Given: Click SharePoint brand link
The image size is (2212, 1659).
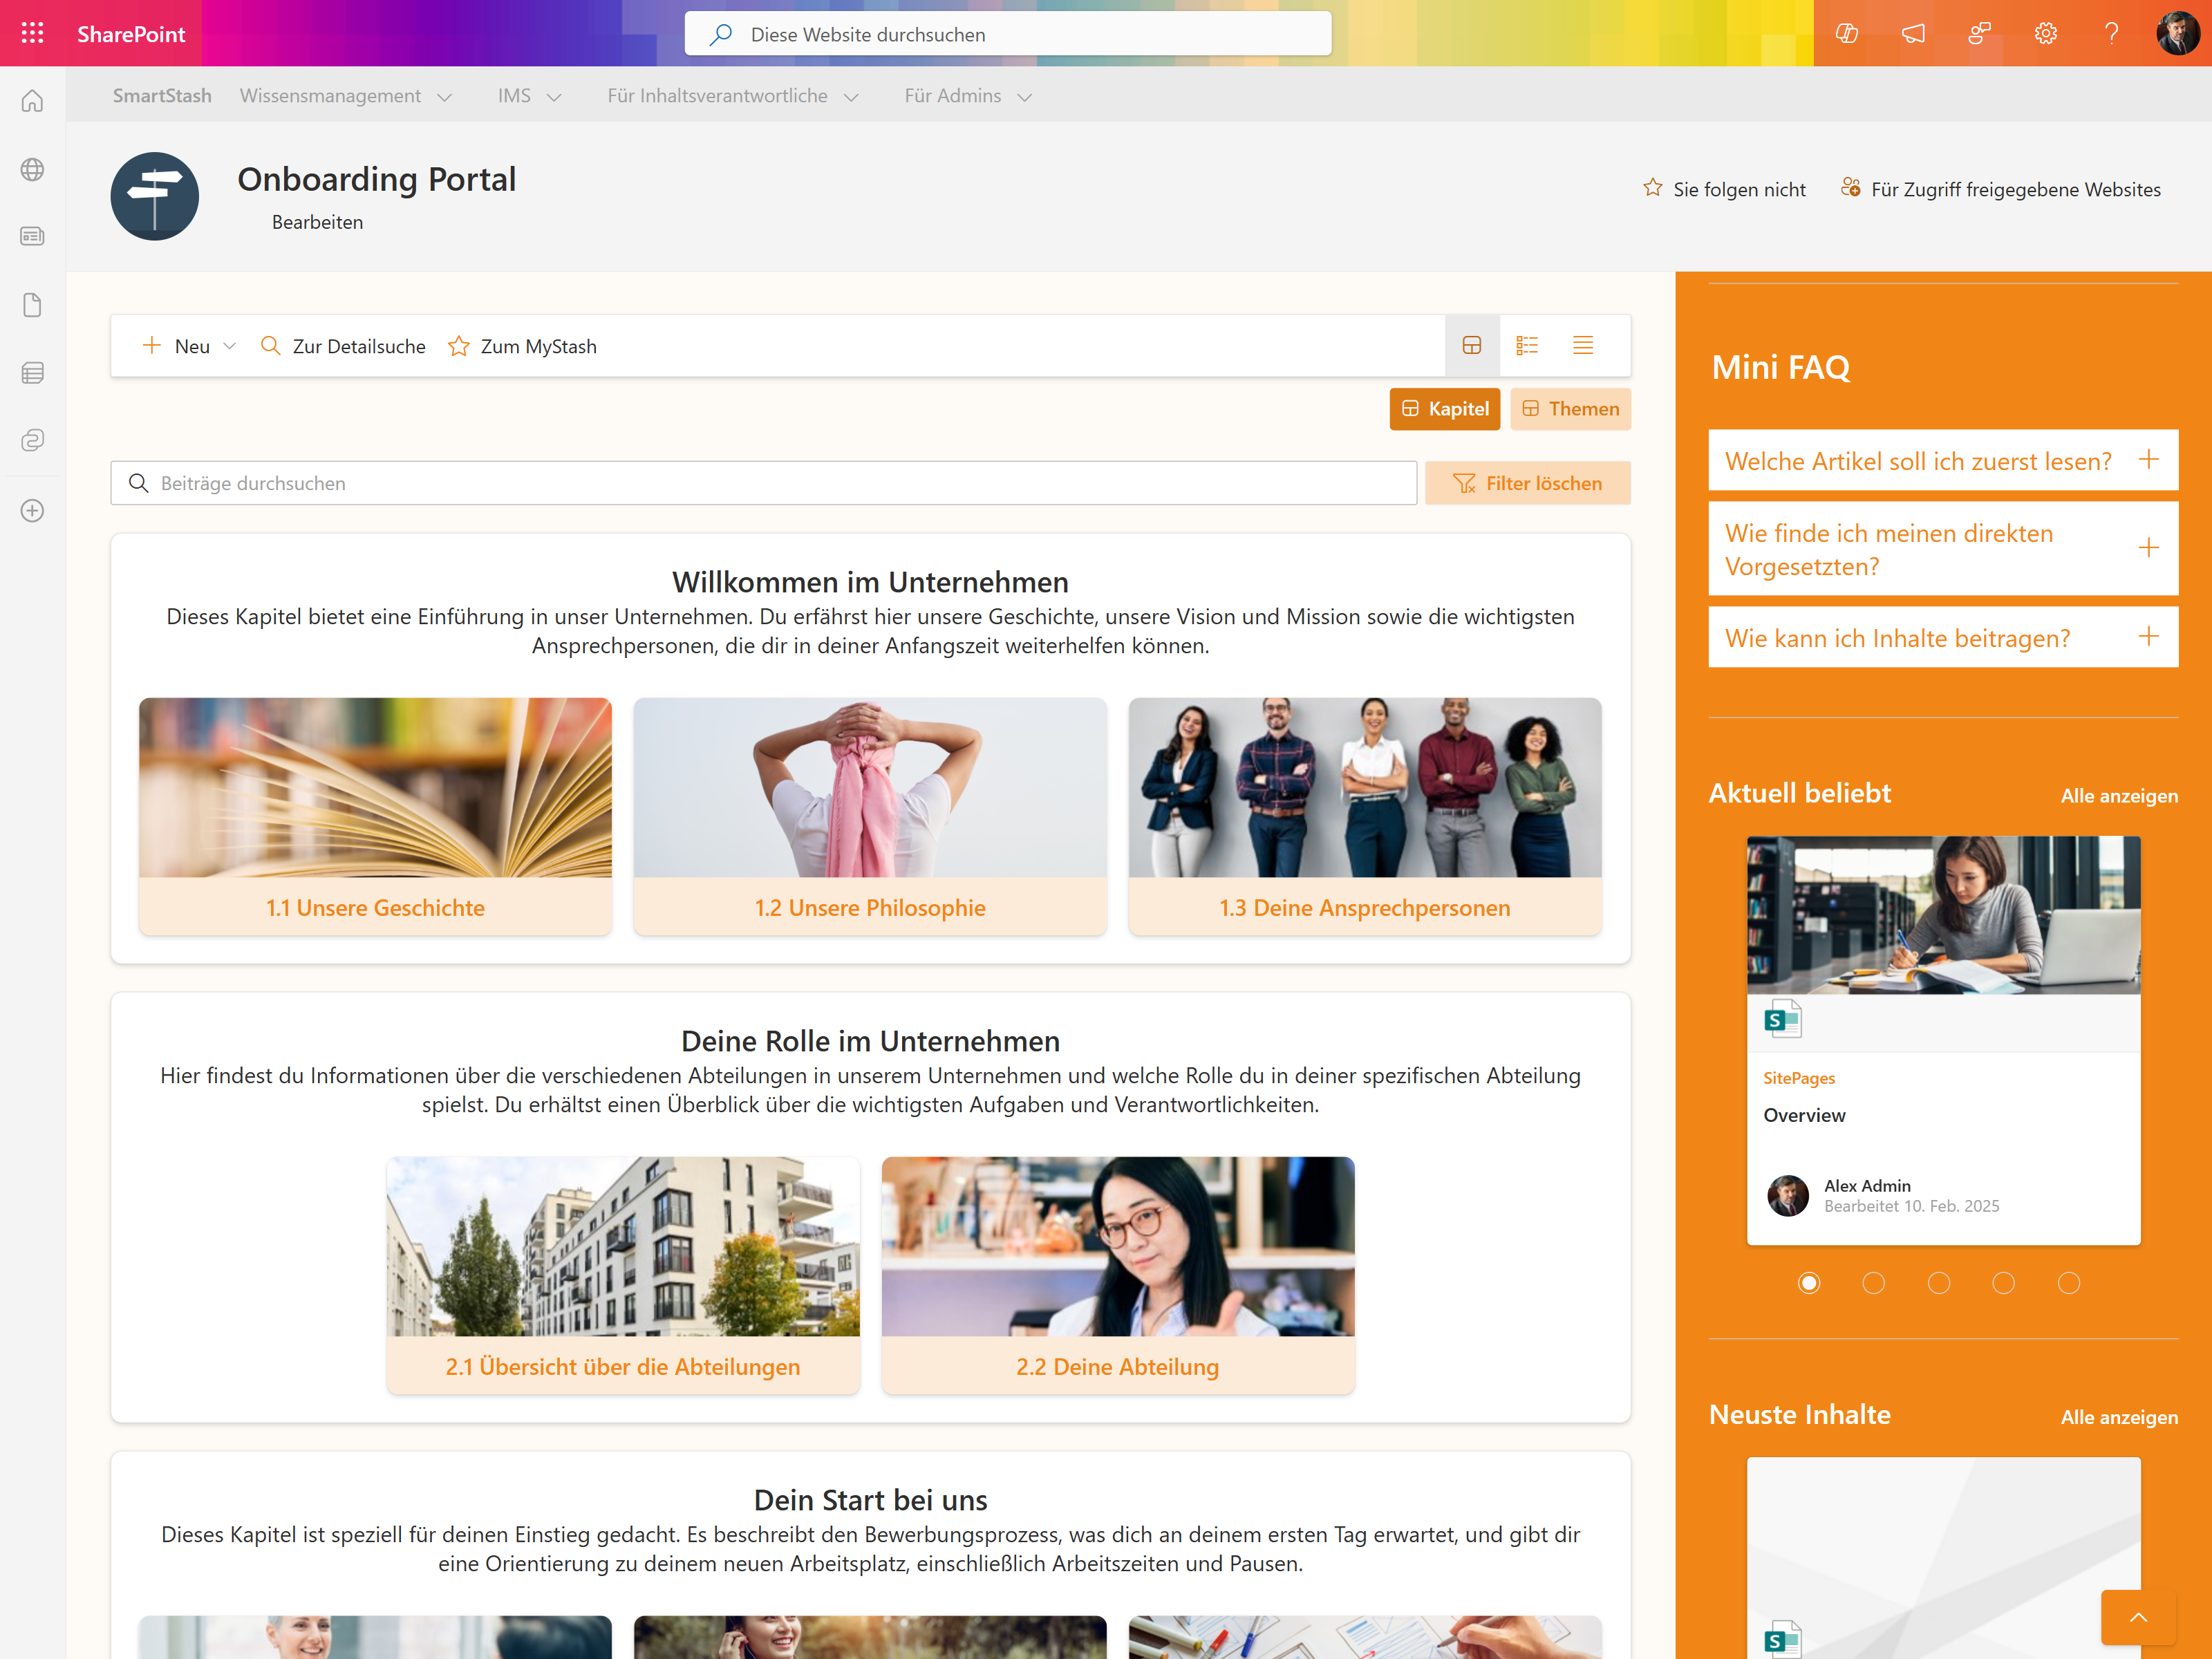Looking at the screenshot, I should point(131,34).
